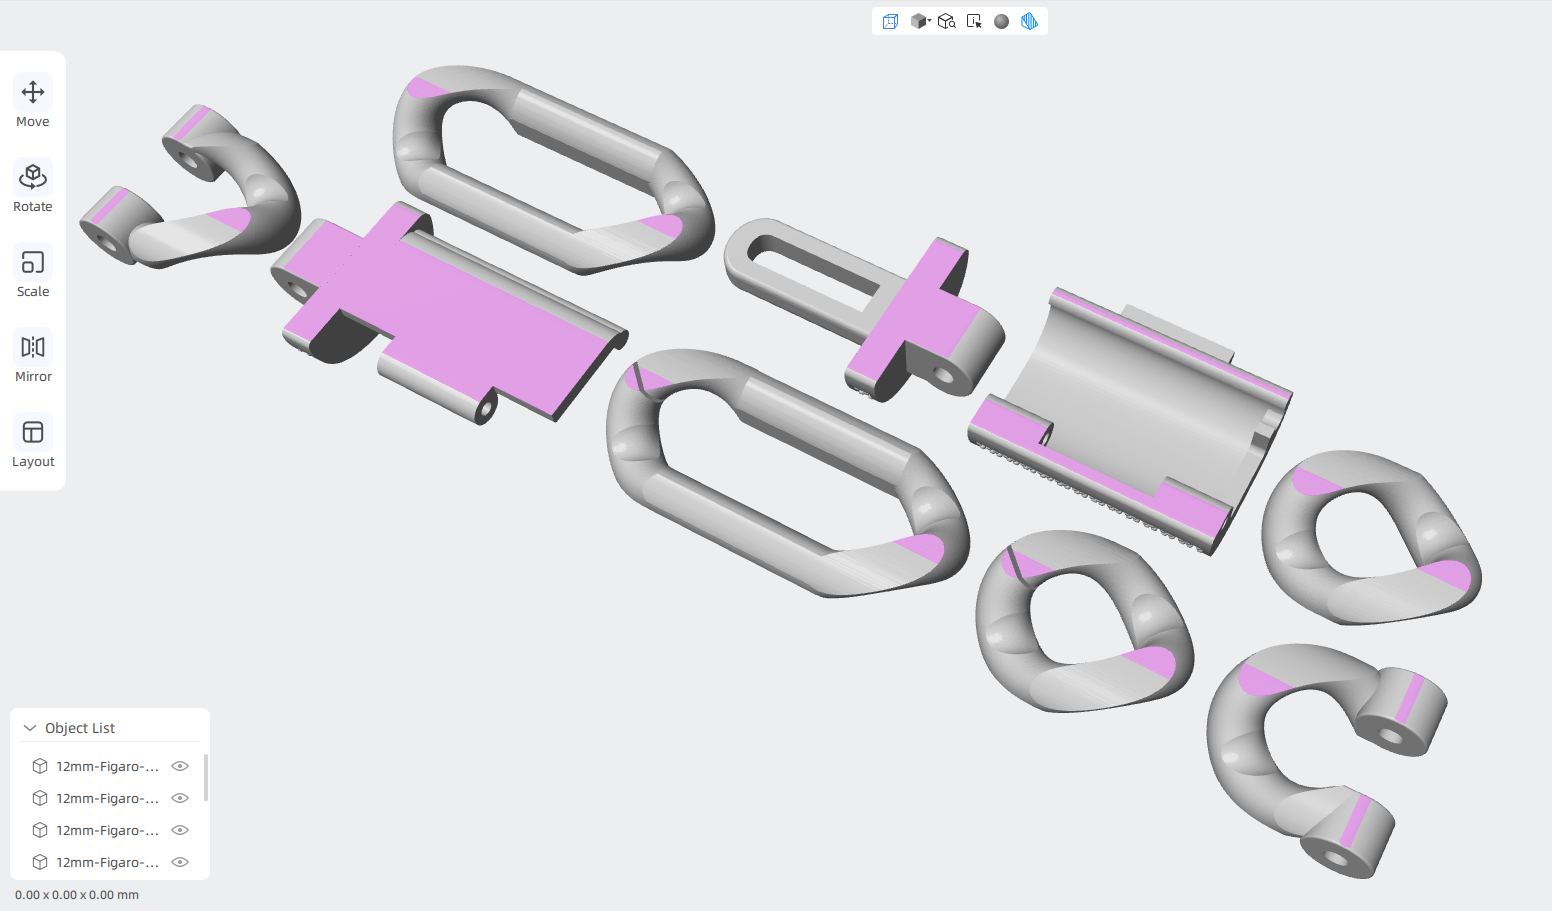The height and width of the screenshot is (911, 1552).
Task: Hide the second 12mm-Figaro object
Action: pyautogui.click(x=180, y=798)
